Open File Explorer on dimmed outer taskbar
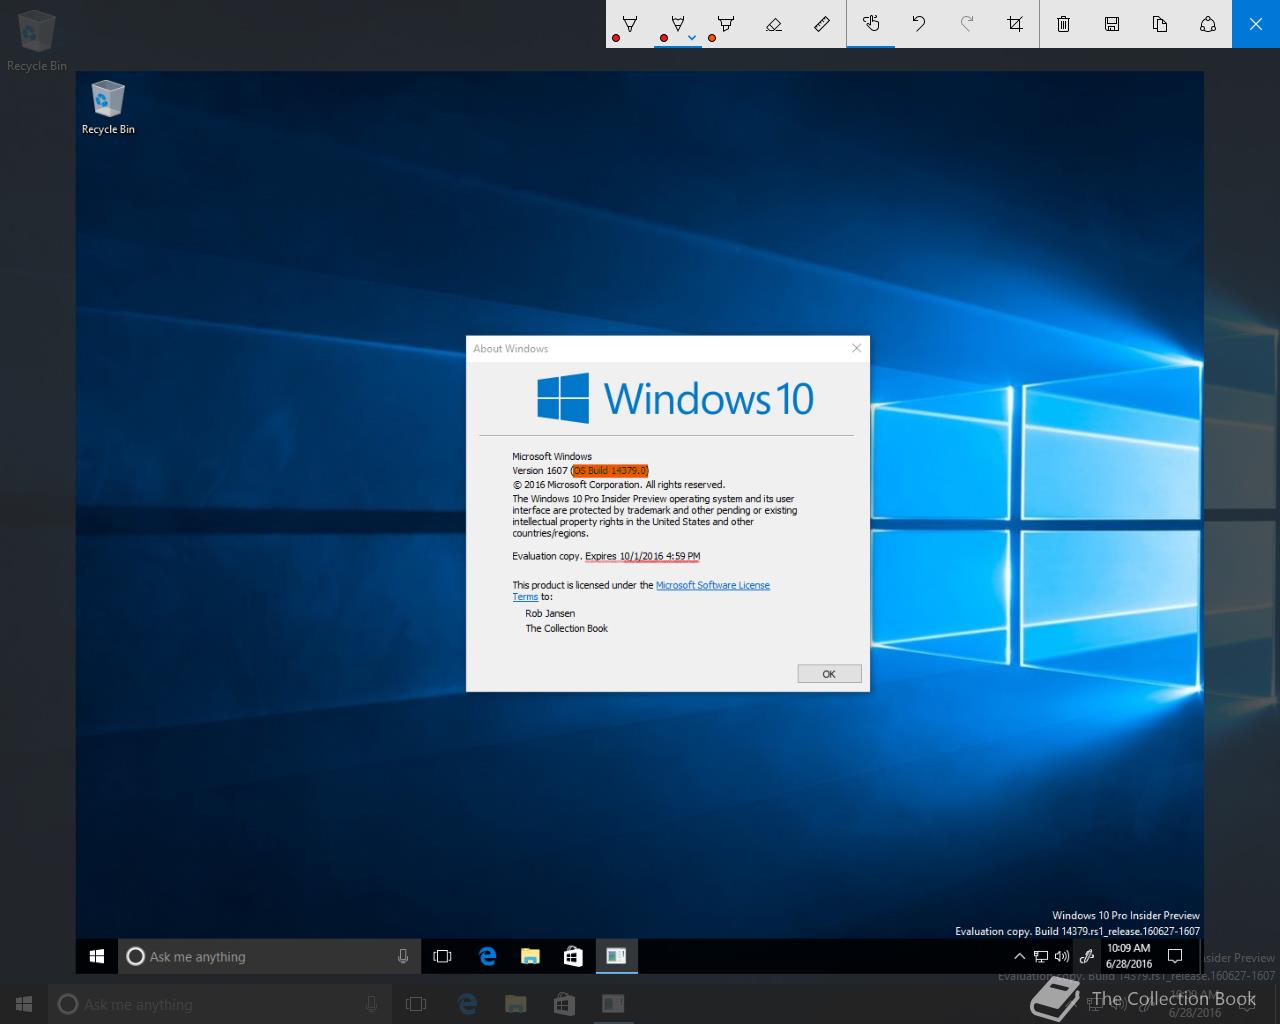The image size is (1280, 1024). (x=516, y=1004)
